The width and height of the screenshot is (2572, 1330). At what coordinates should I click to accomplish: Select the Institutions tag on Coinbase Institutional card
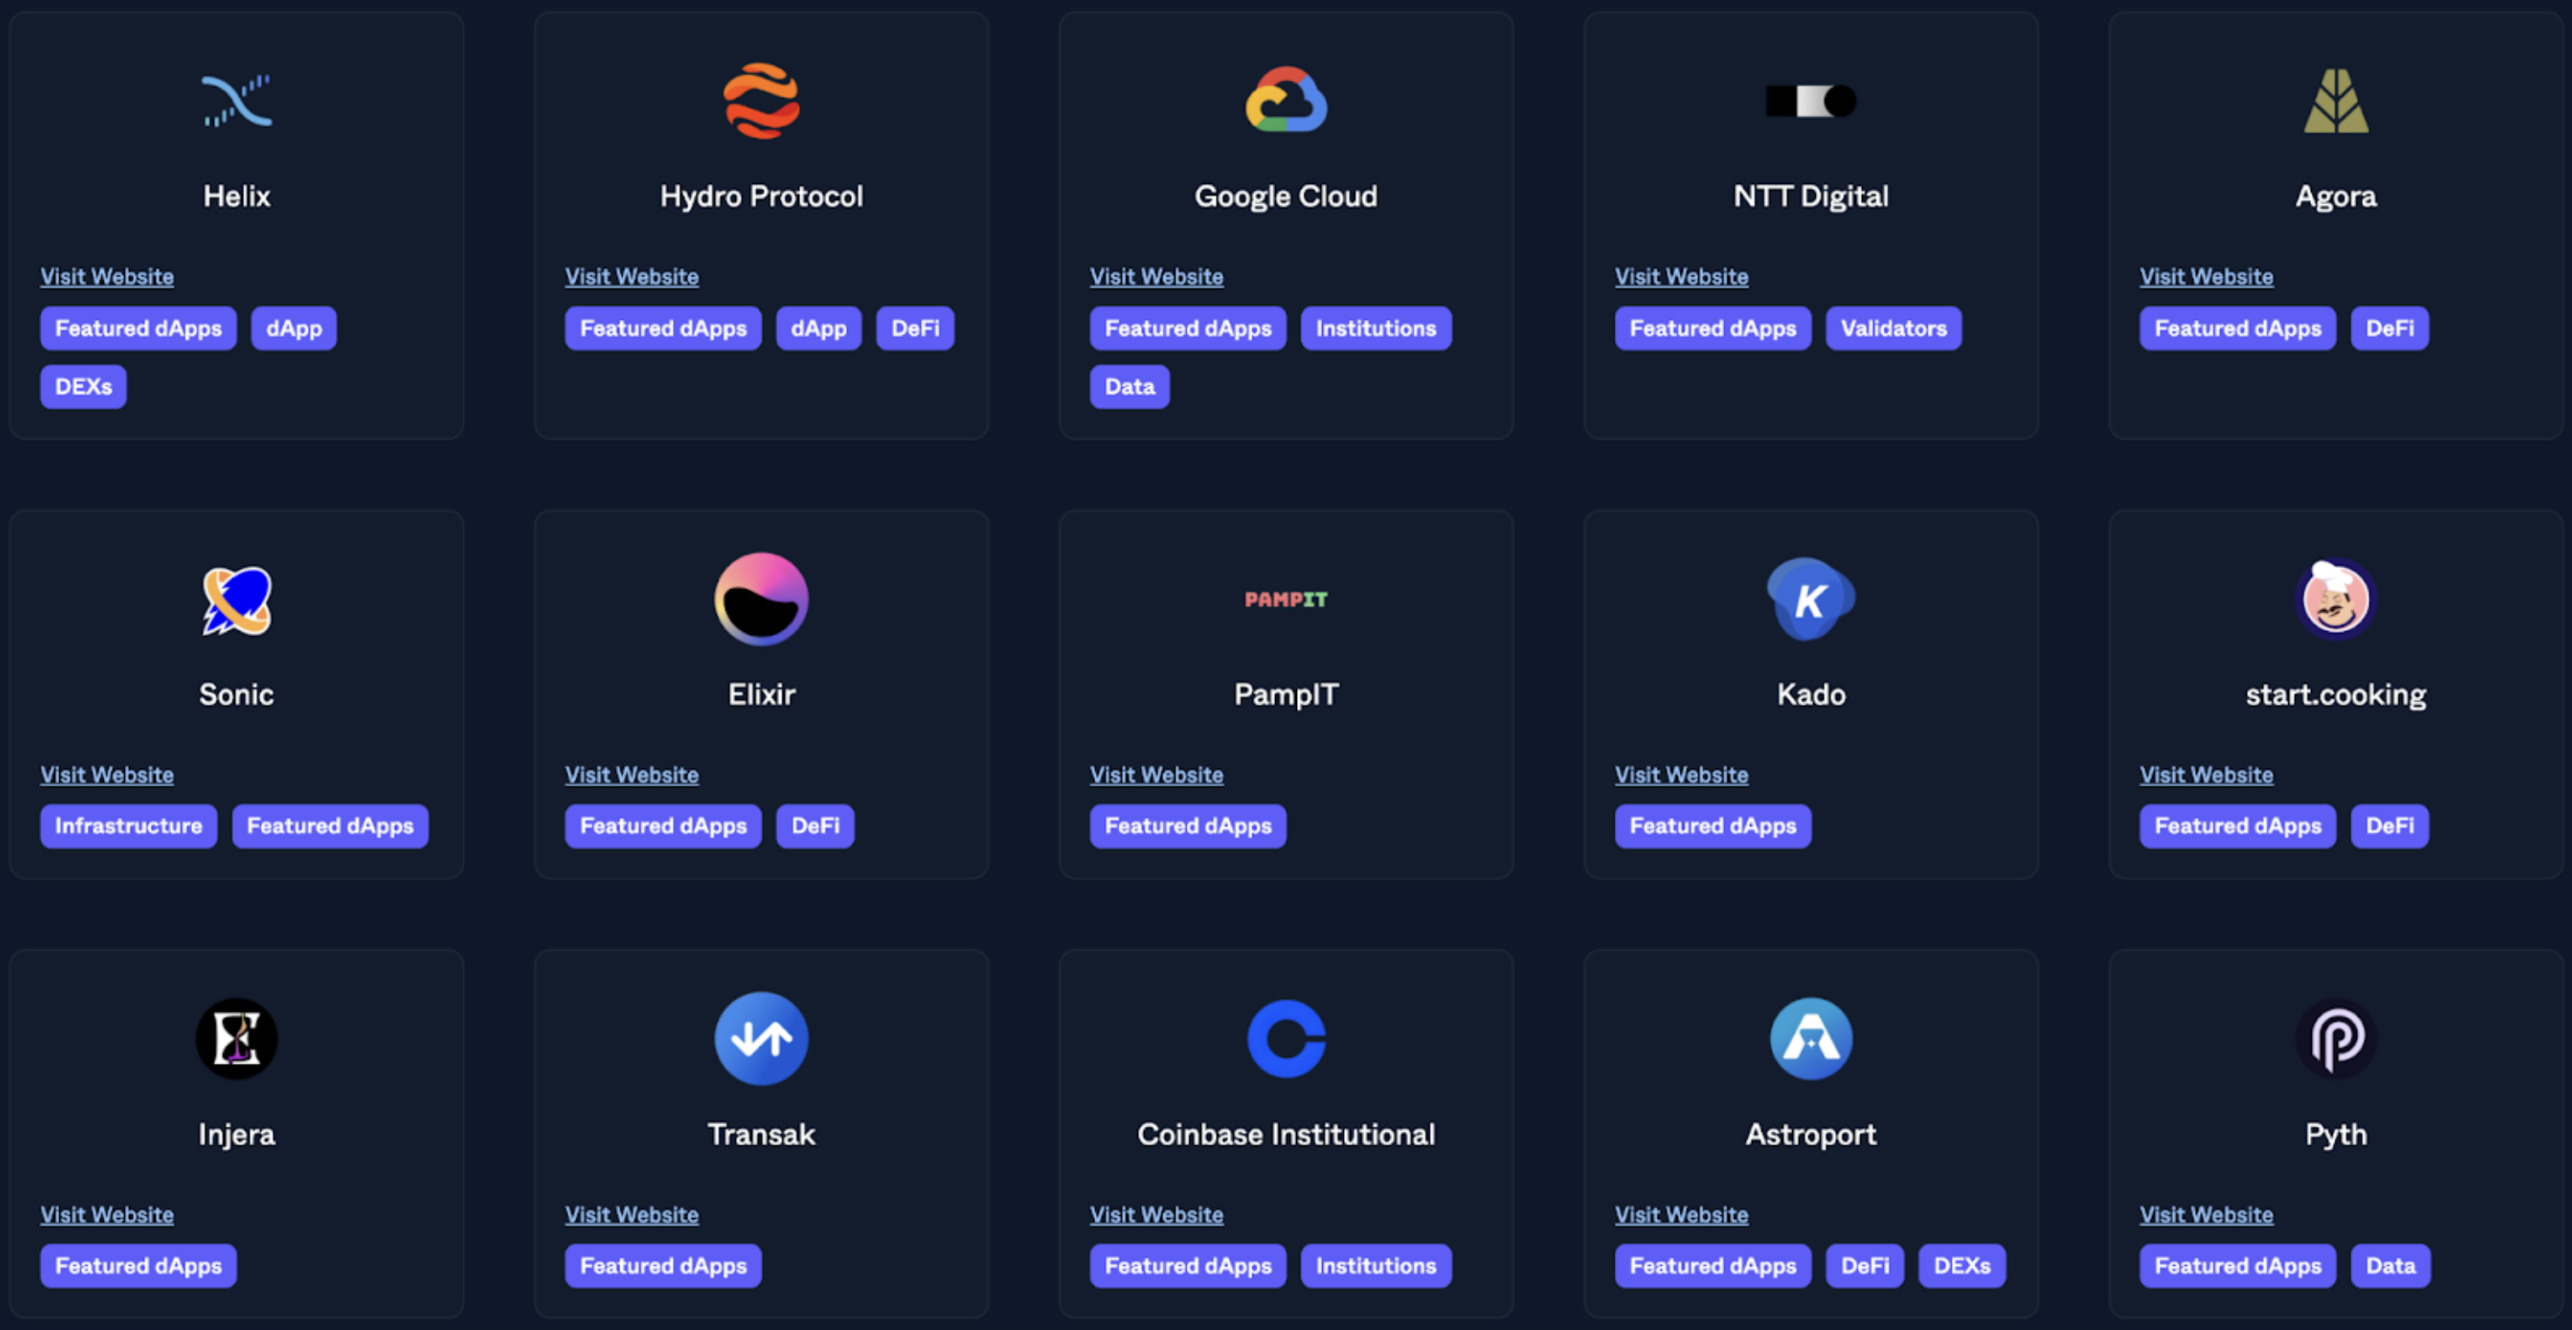1376,1266
